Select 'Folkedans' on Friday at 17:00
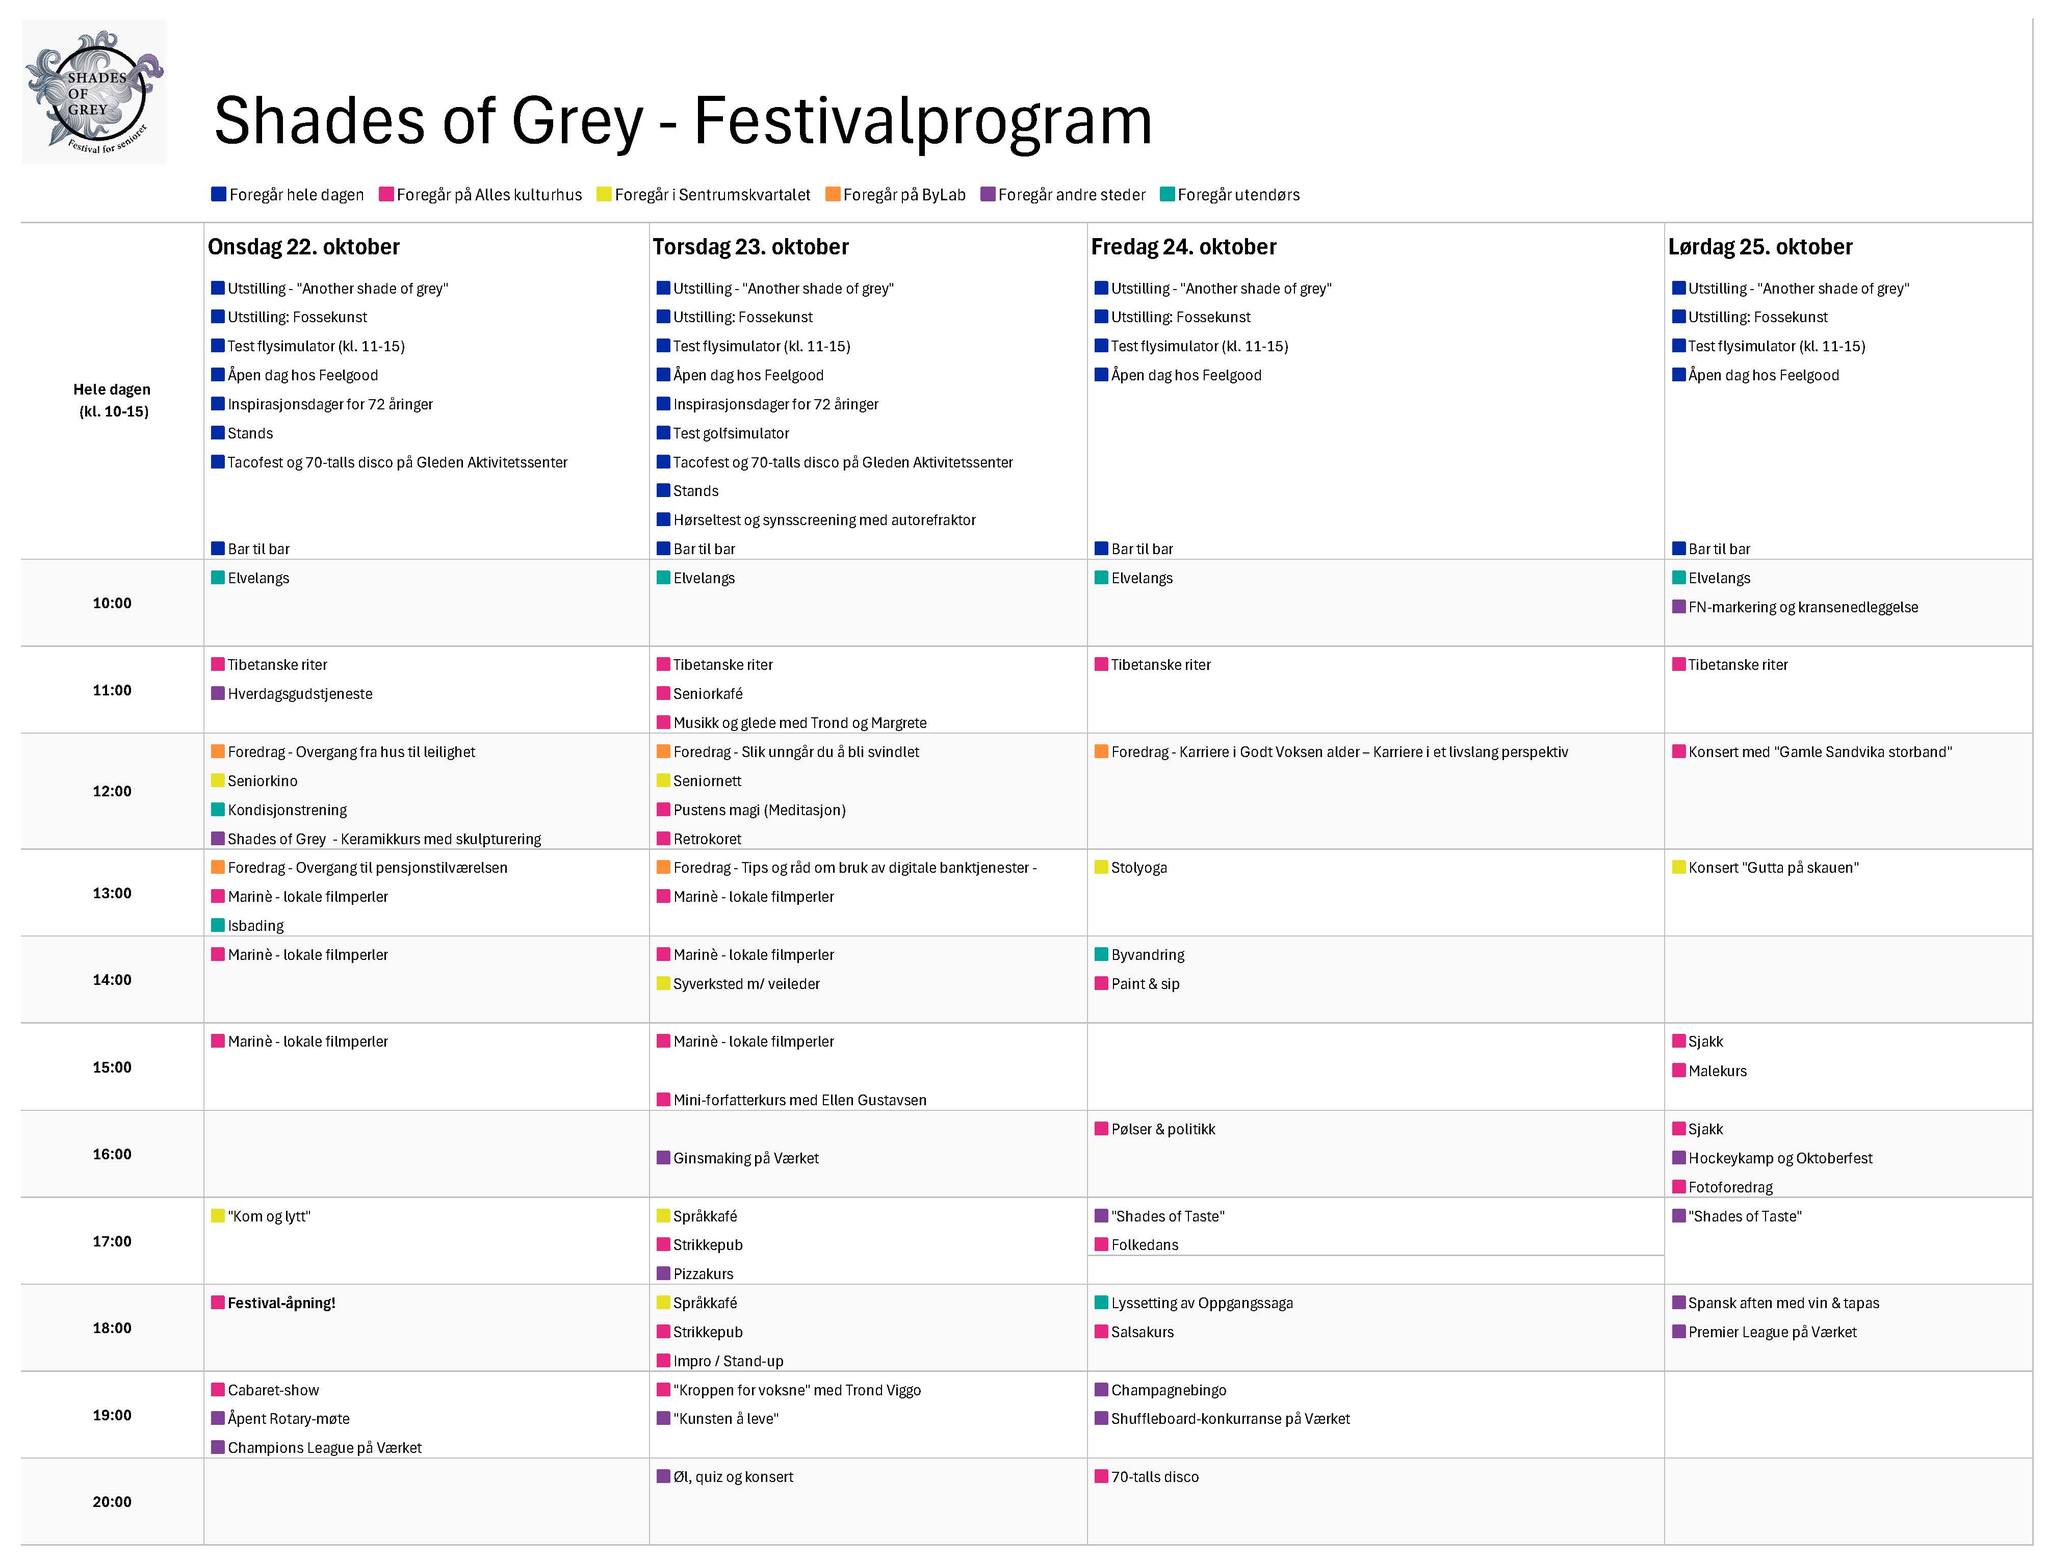Image resolution: width=2048 pixels, height=1561 pixels. 1145,1245
